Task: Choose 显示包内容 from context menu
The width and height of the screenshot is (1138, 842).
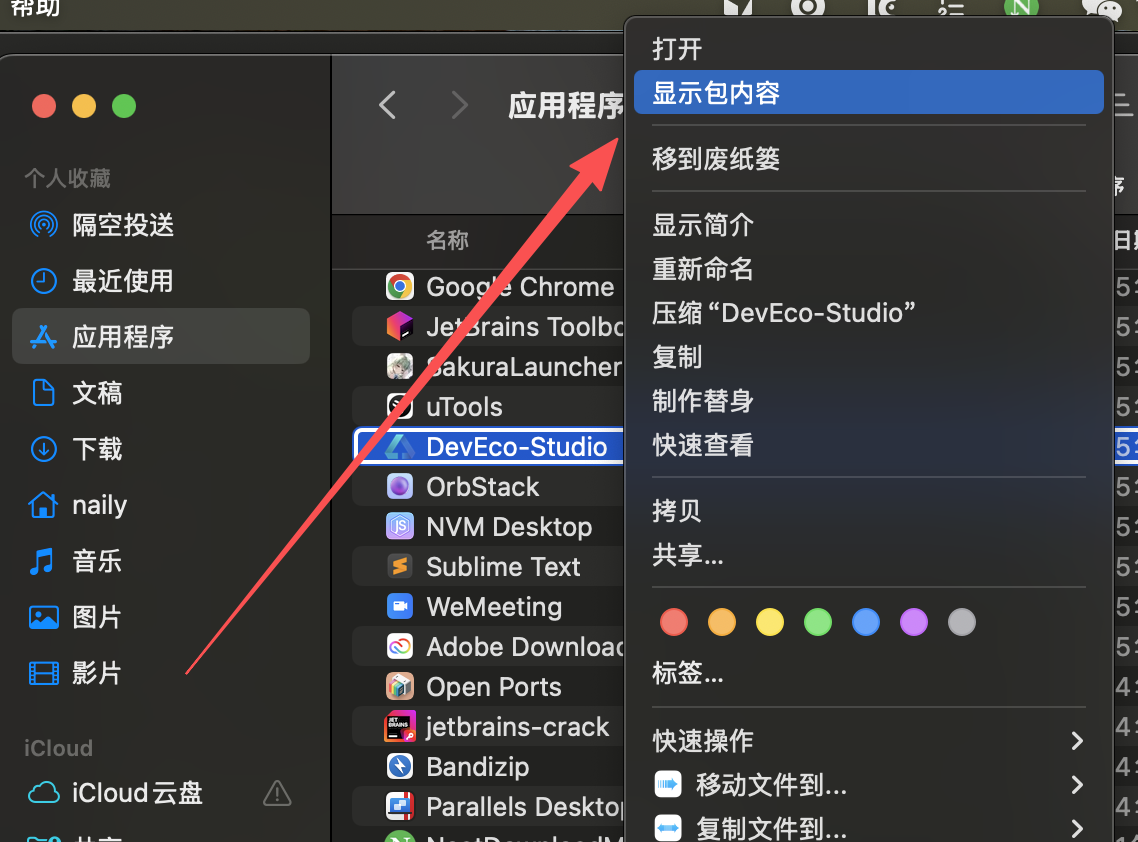Action: pos(716,93)
